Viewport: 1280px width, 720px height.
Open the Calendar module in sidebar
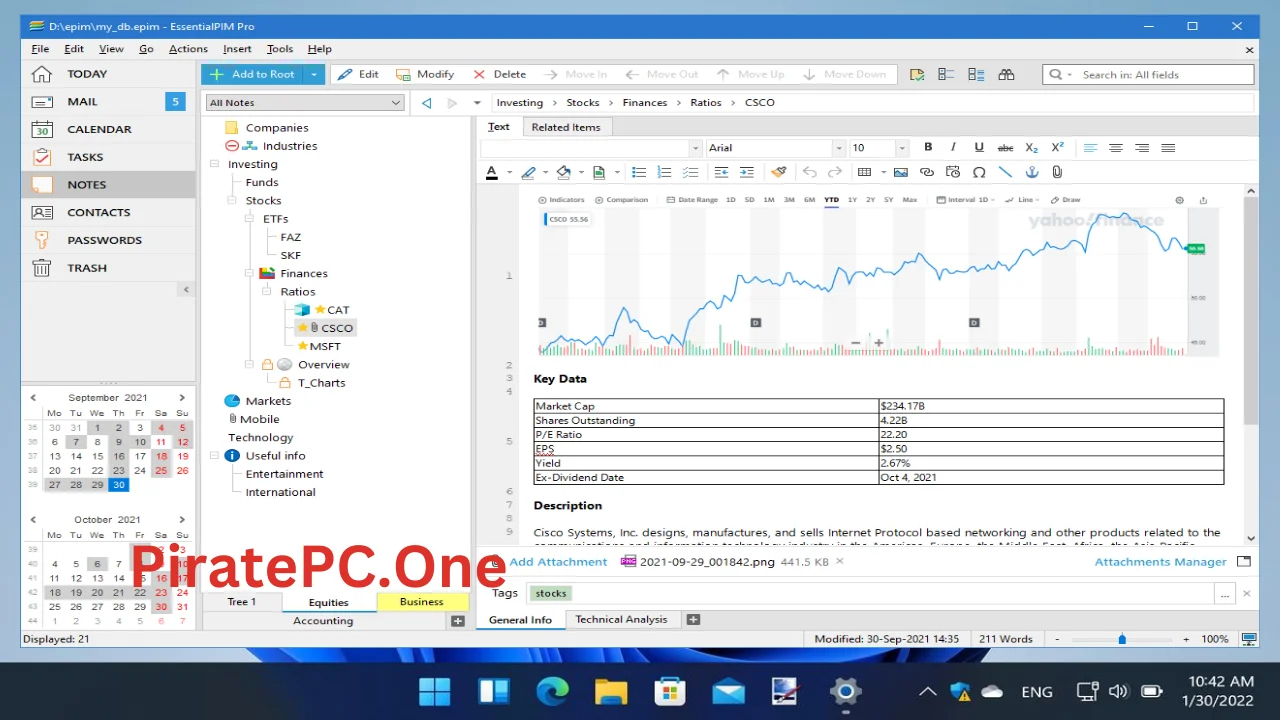tap(108, 129)
